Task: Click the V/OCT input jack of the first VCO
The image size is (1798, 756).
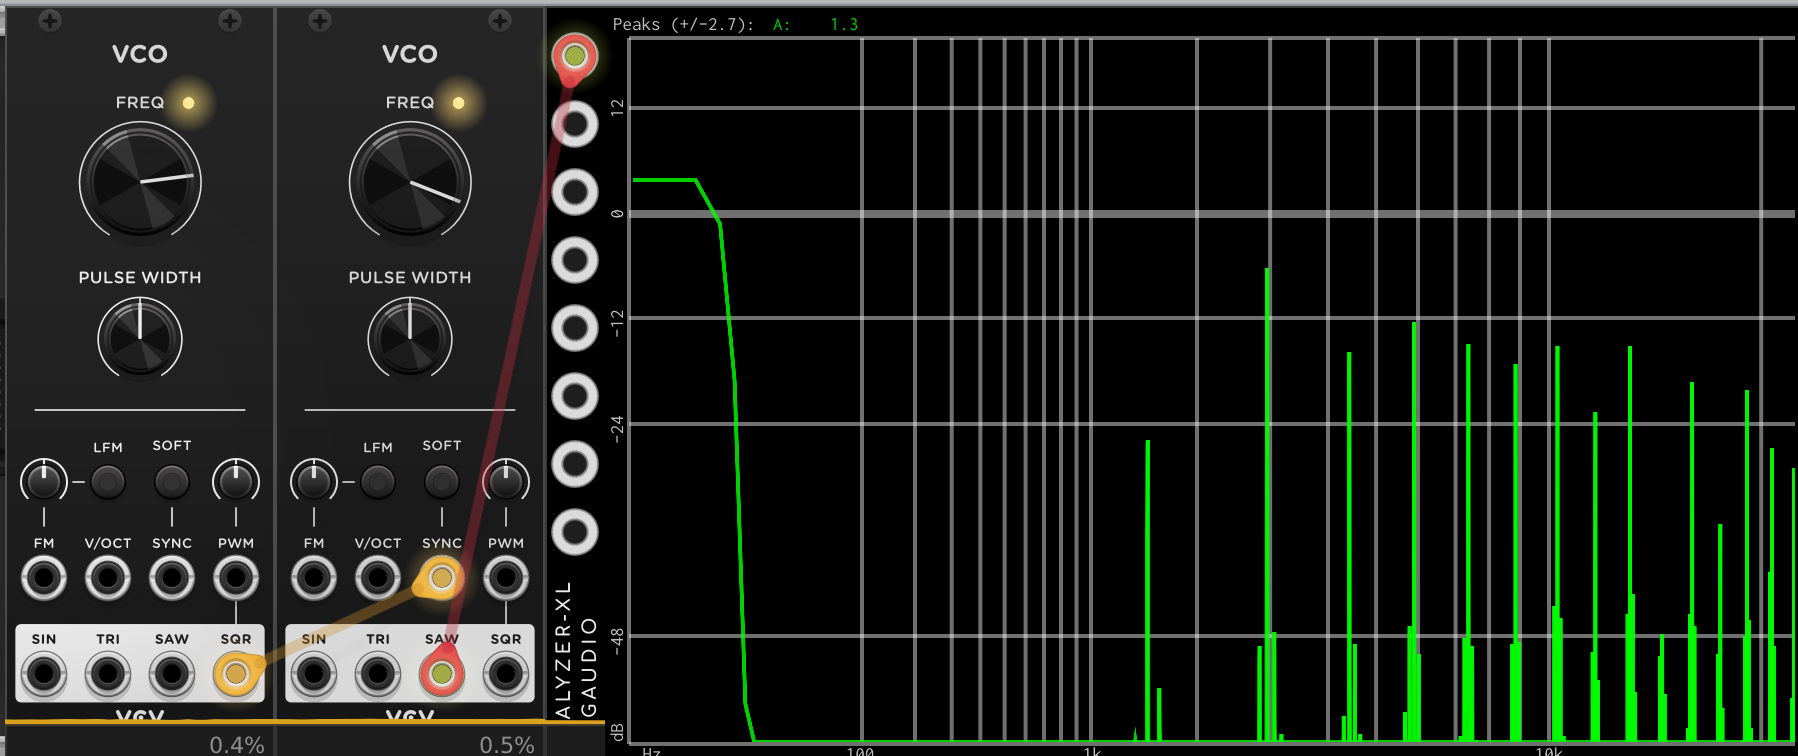Action: click(108, 577)
